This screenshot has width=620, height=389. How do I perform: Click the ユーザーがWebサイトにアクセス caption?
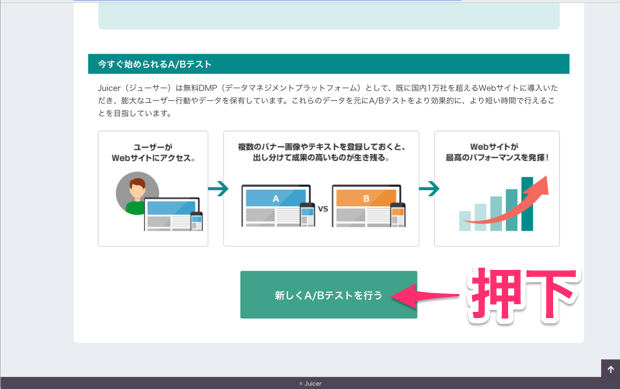(x=153, y=153)
